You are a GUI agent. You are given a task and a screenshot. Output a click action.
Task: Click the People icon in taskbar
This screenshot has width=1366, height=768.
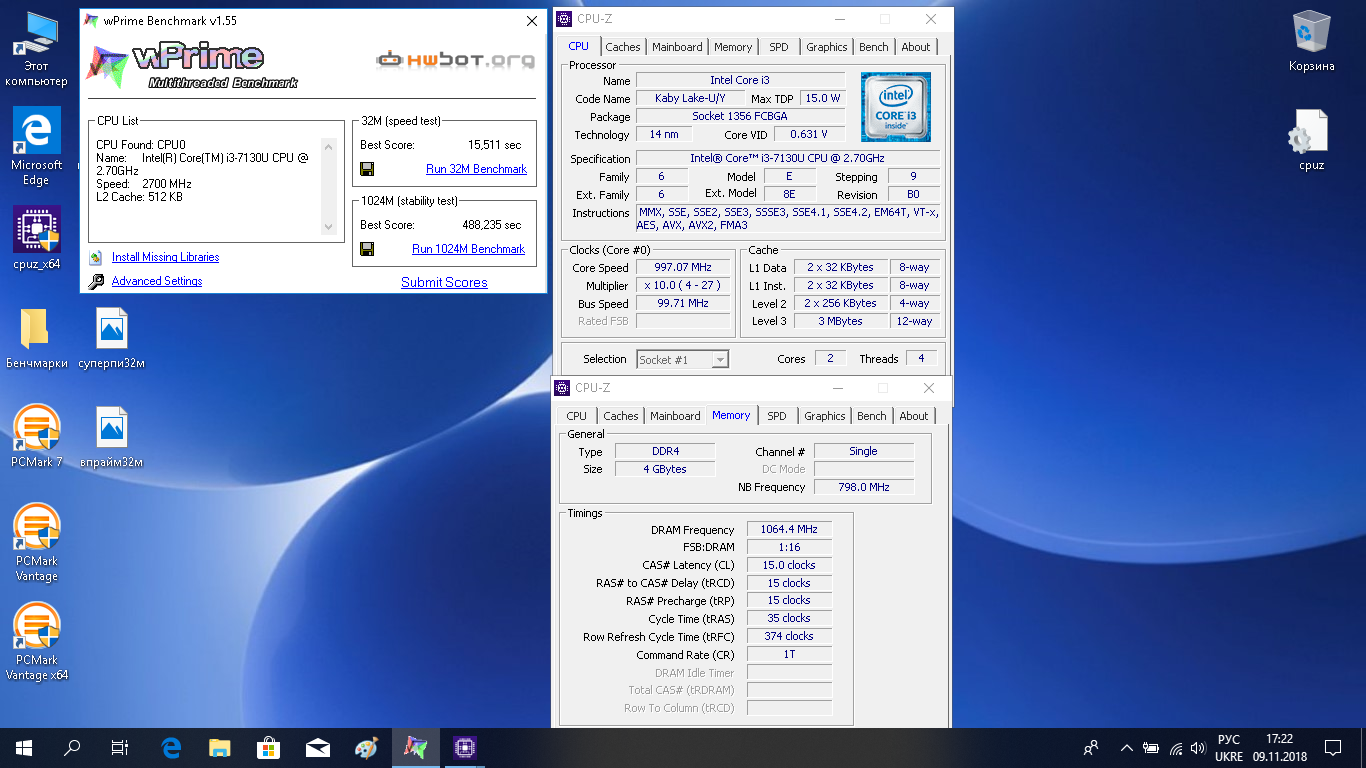(x=1091, y=747)
